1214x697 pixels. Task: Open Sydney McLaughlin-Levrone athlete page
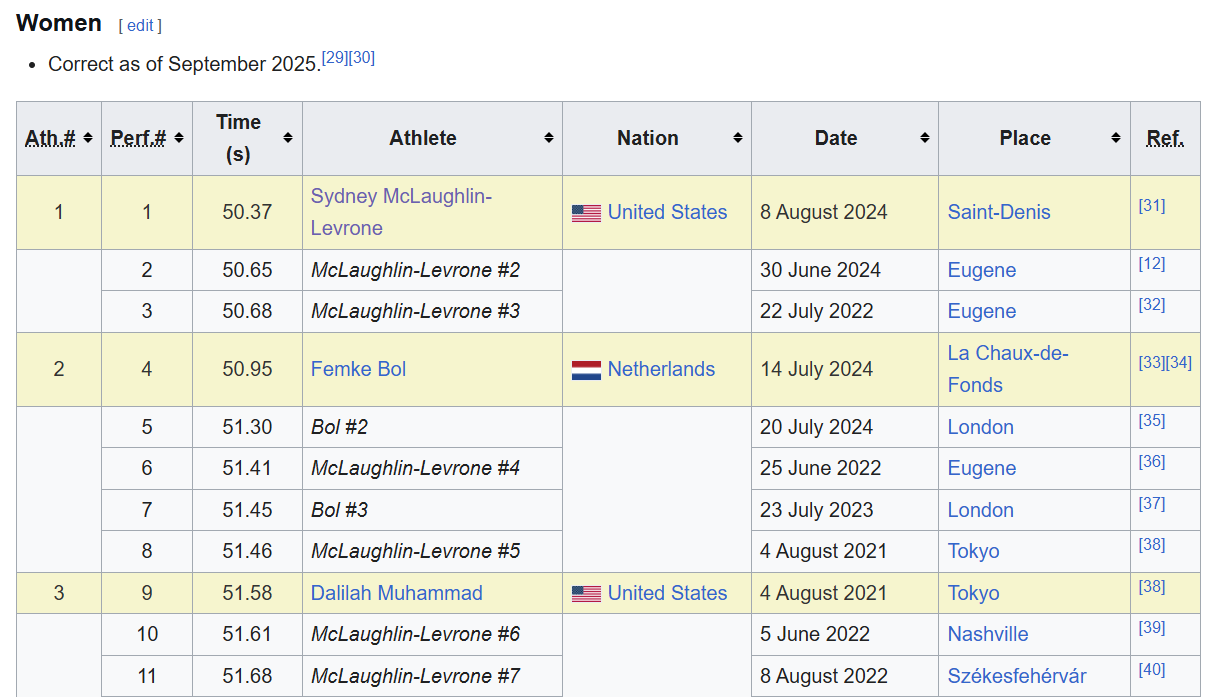(x=400, y=197)
